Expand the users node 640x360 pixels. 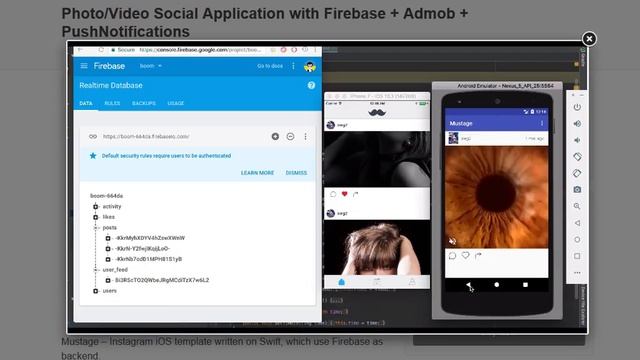point(96,291)
